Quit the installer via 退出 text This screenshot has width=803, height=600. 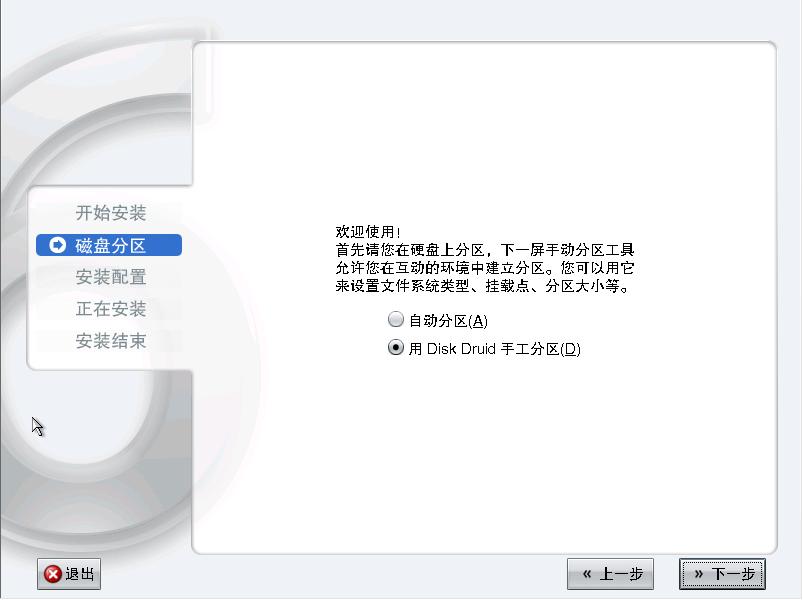click(80, 574)
